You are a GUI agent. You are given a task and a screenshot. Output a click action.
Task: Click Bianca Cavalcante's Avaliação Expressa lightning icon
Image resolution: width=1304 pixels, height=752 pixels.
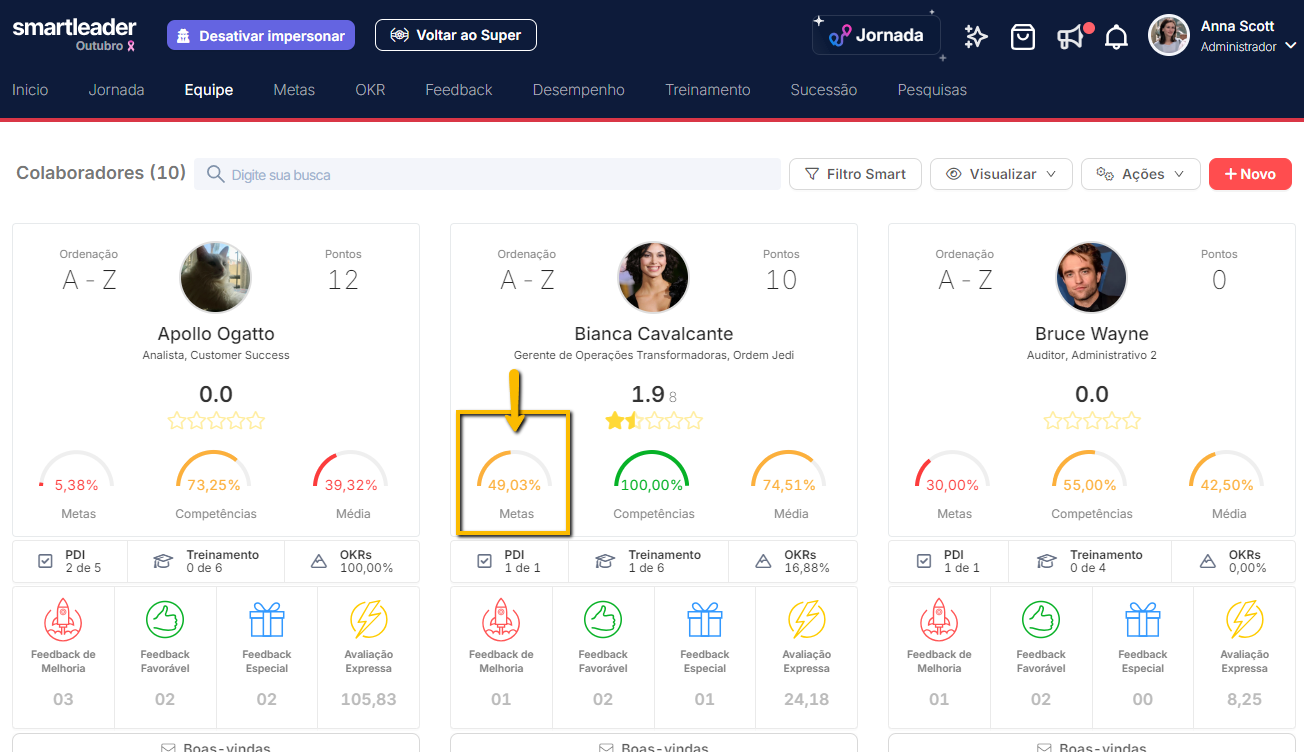click(807, 620)
